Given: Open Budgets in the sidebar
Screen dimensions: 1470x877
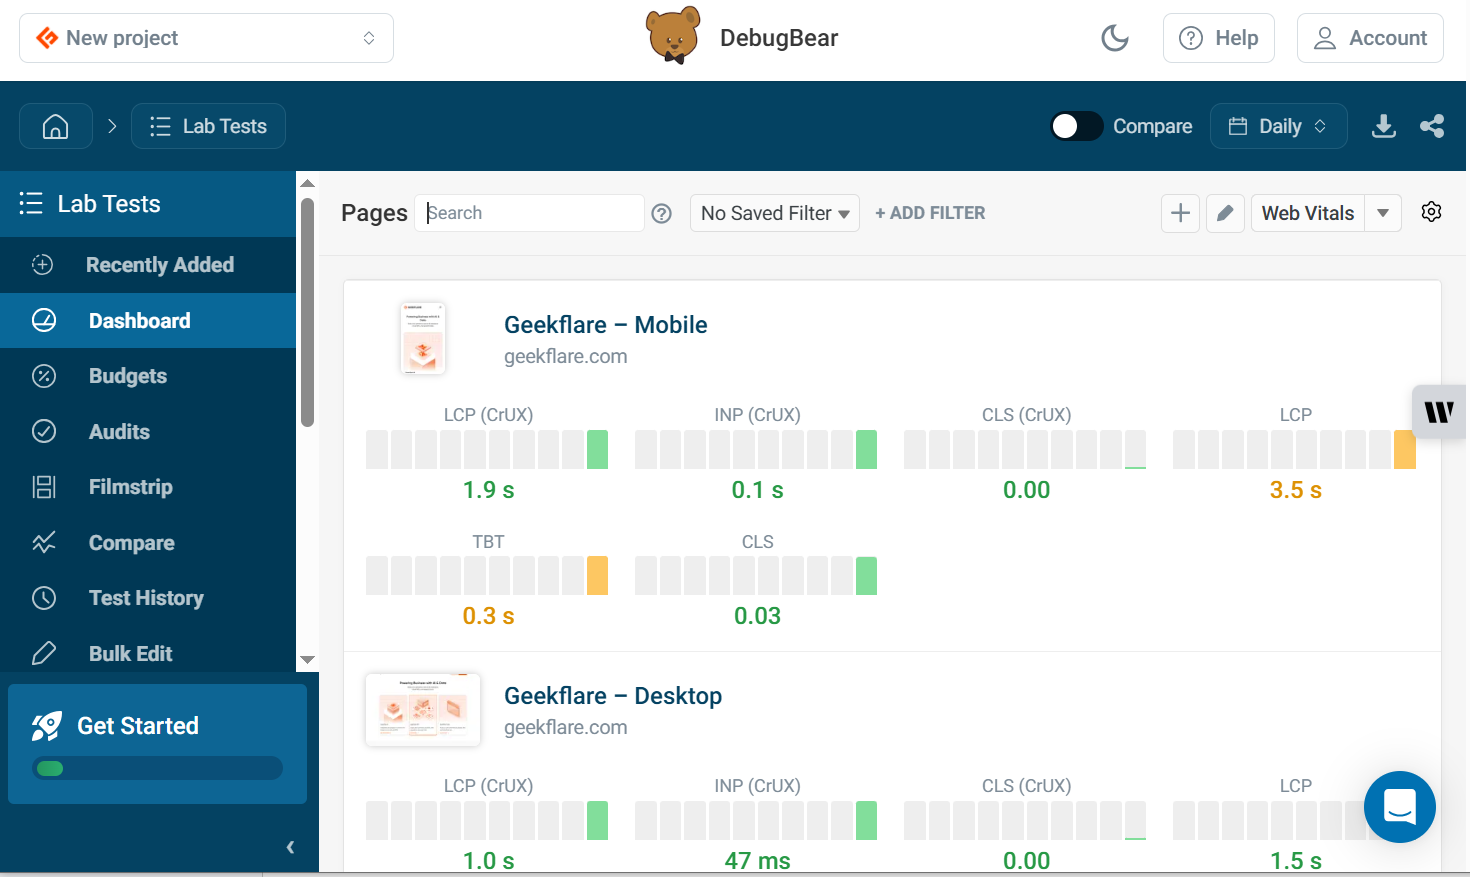Looking at the screenshot, I should pos(127,376).
